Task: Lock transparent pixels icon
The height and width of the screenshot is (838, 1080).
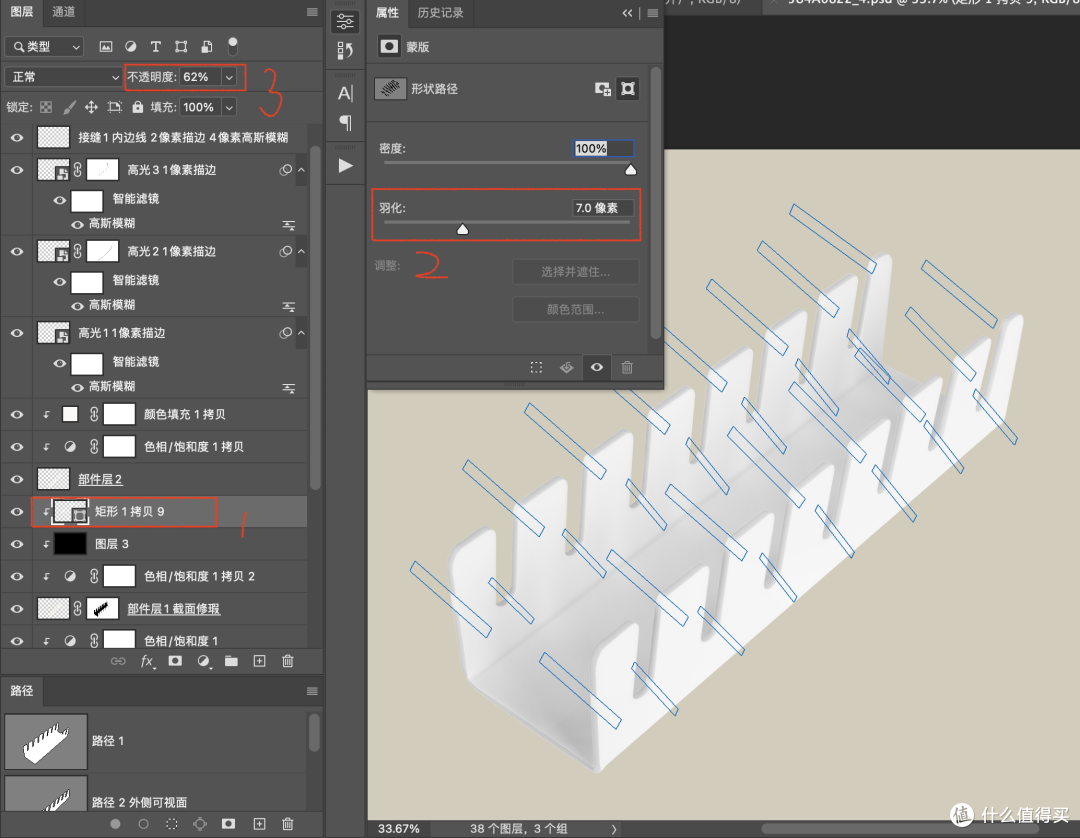Action: (46, 107)
